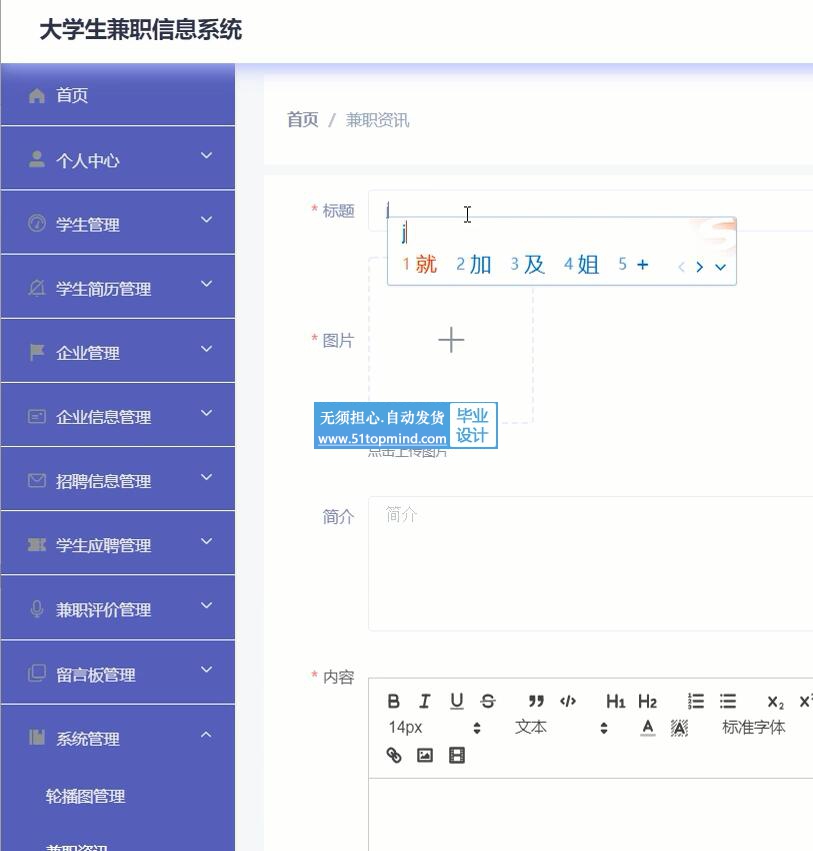Click the home icon beside 首页
This screenshot has width=813, height=851.
pyautogui.click(x=36, y=96)
